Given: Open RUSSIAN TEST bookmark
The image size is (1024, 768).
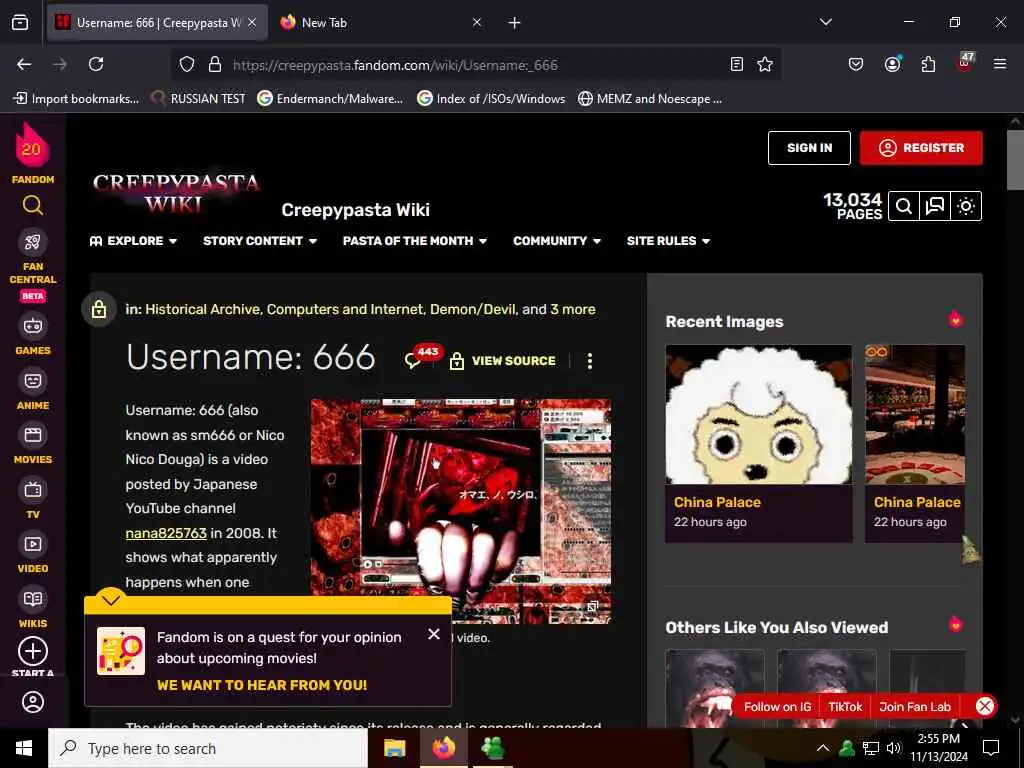Looking at the screenshot, I should tap(199, 99).
